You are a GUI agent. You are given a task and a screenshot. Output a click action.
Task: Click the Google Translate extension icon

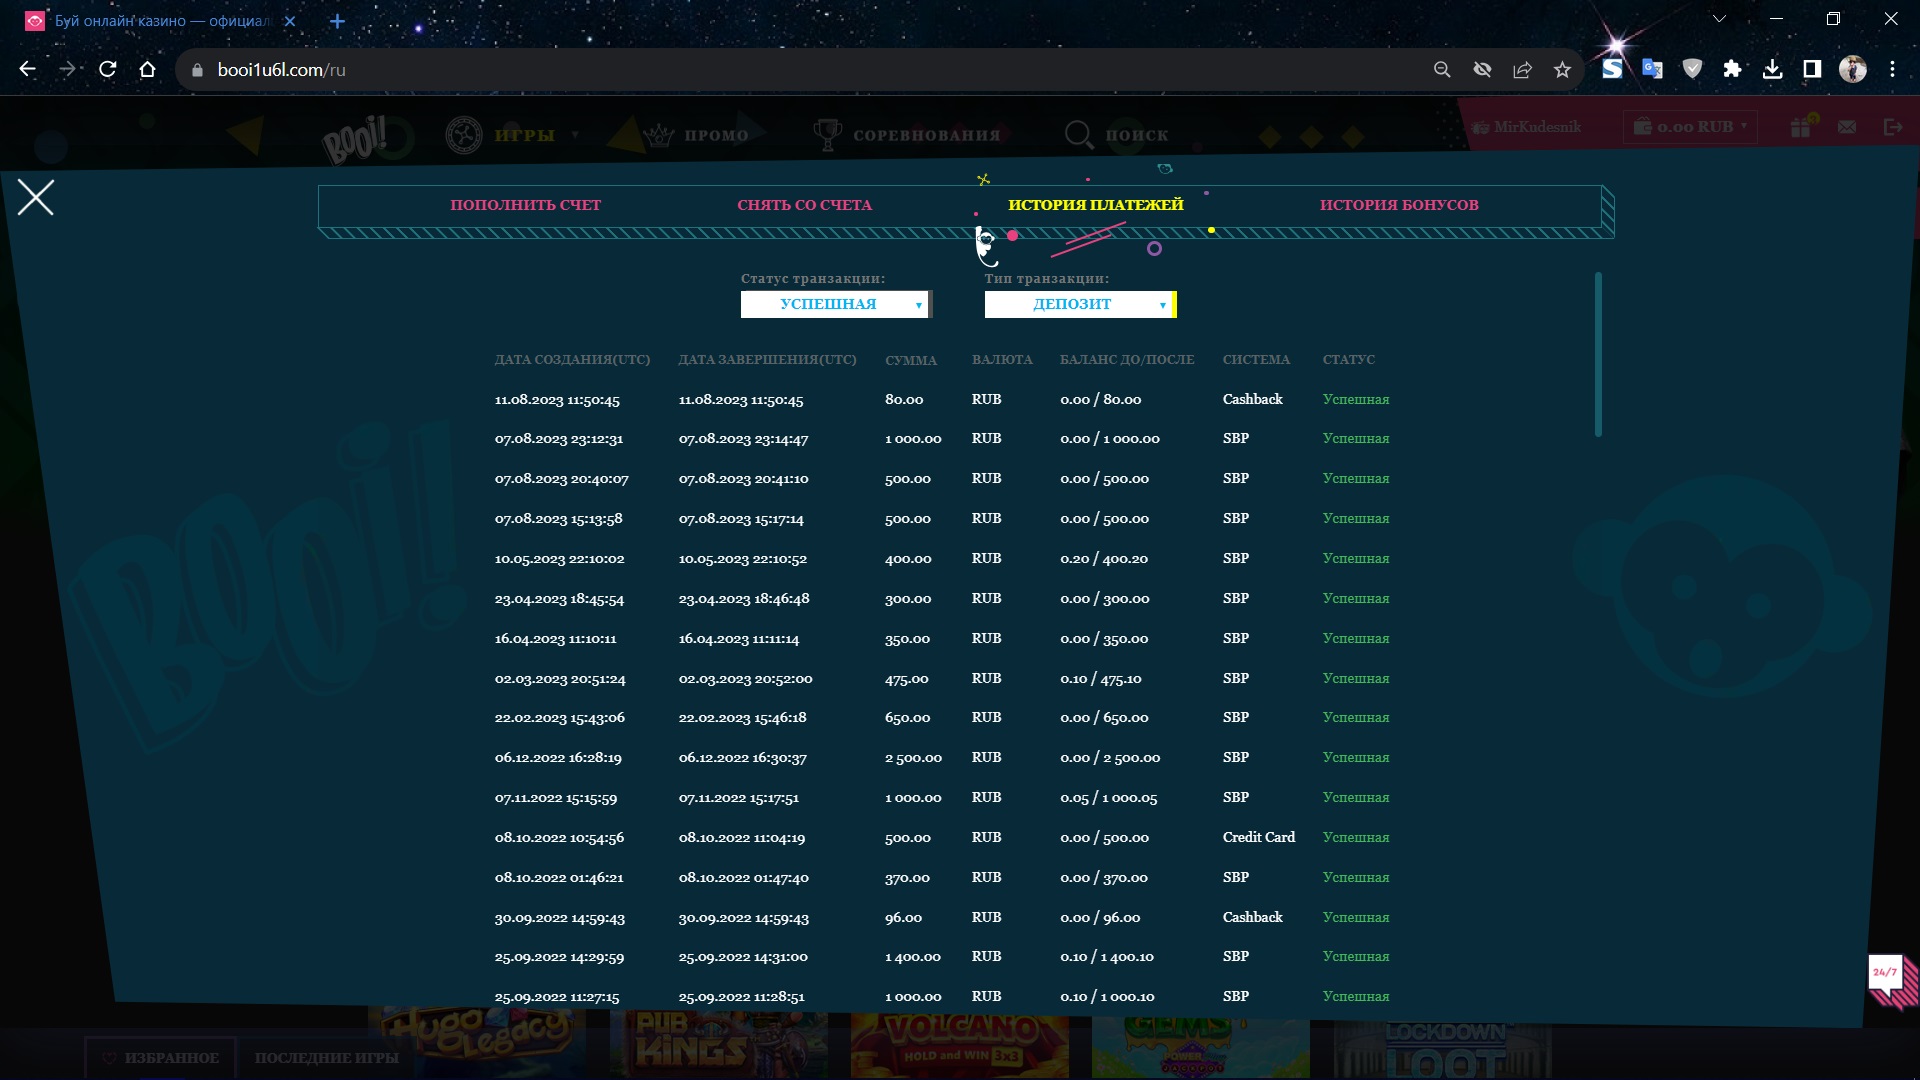(x=1652, y=70)
